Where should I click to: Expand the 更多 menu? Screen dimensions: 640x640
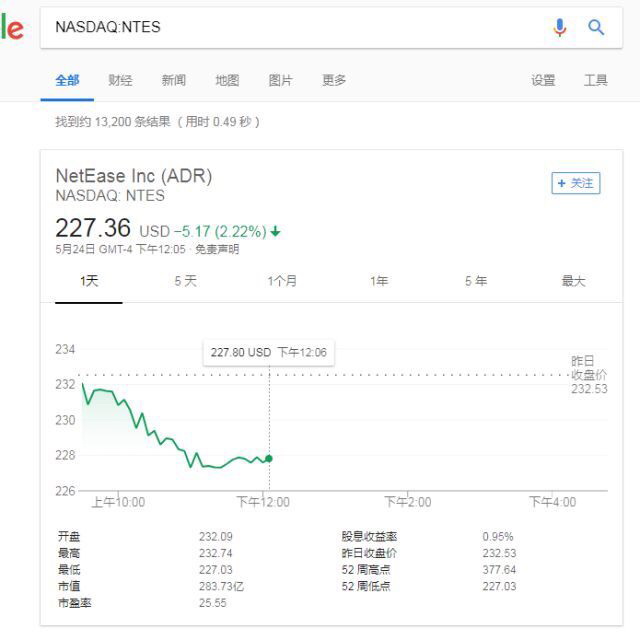click(334, 80)
